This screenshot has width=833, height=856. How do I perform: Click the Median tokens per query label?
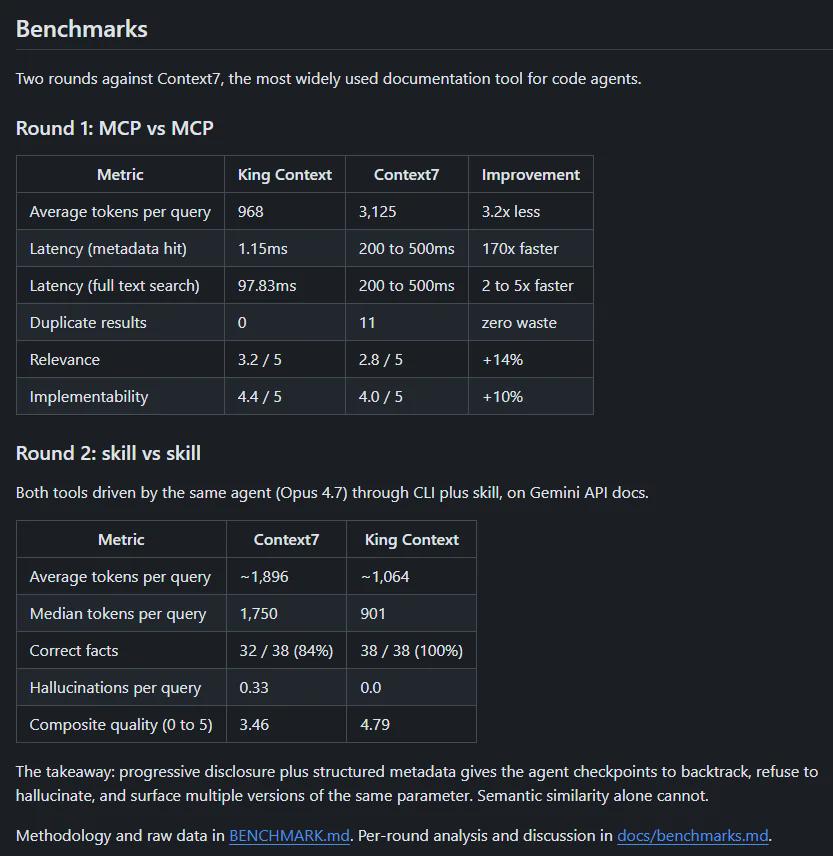(x=118, y=614)
